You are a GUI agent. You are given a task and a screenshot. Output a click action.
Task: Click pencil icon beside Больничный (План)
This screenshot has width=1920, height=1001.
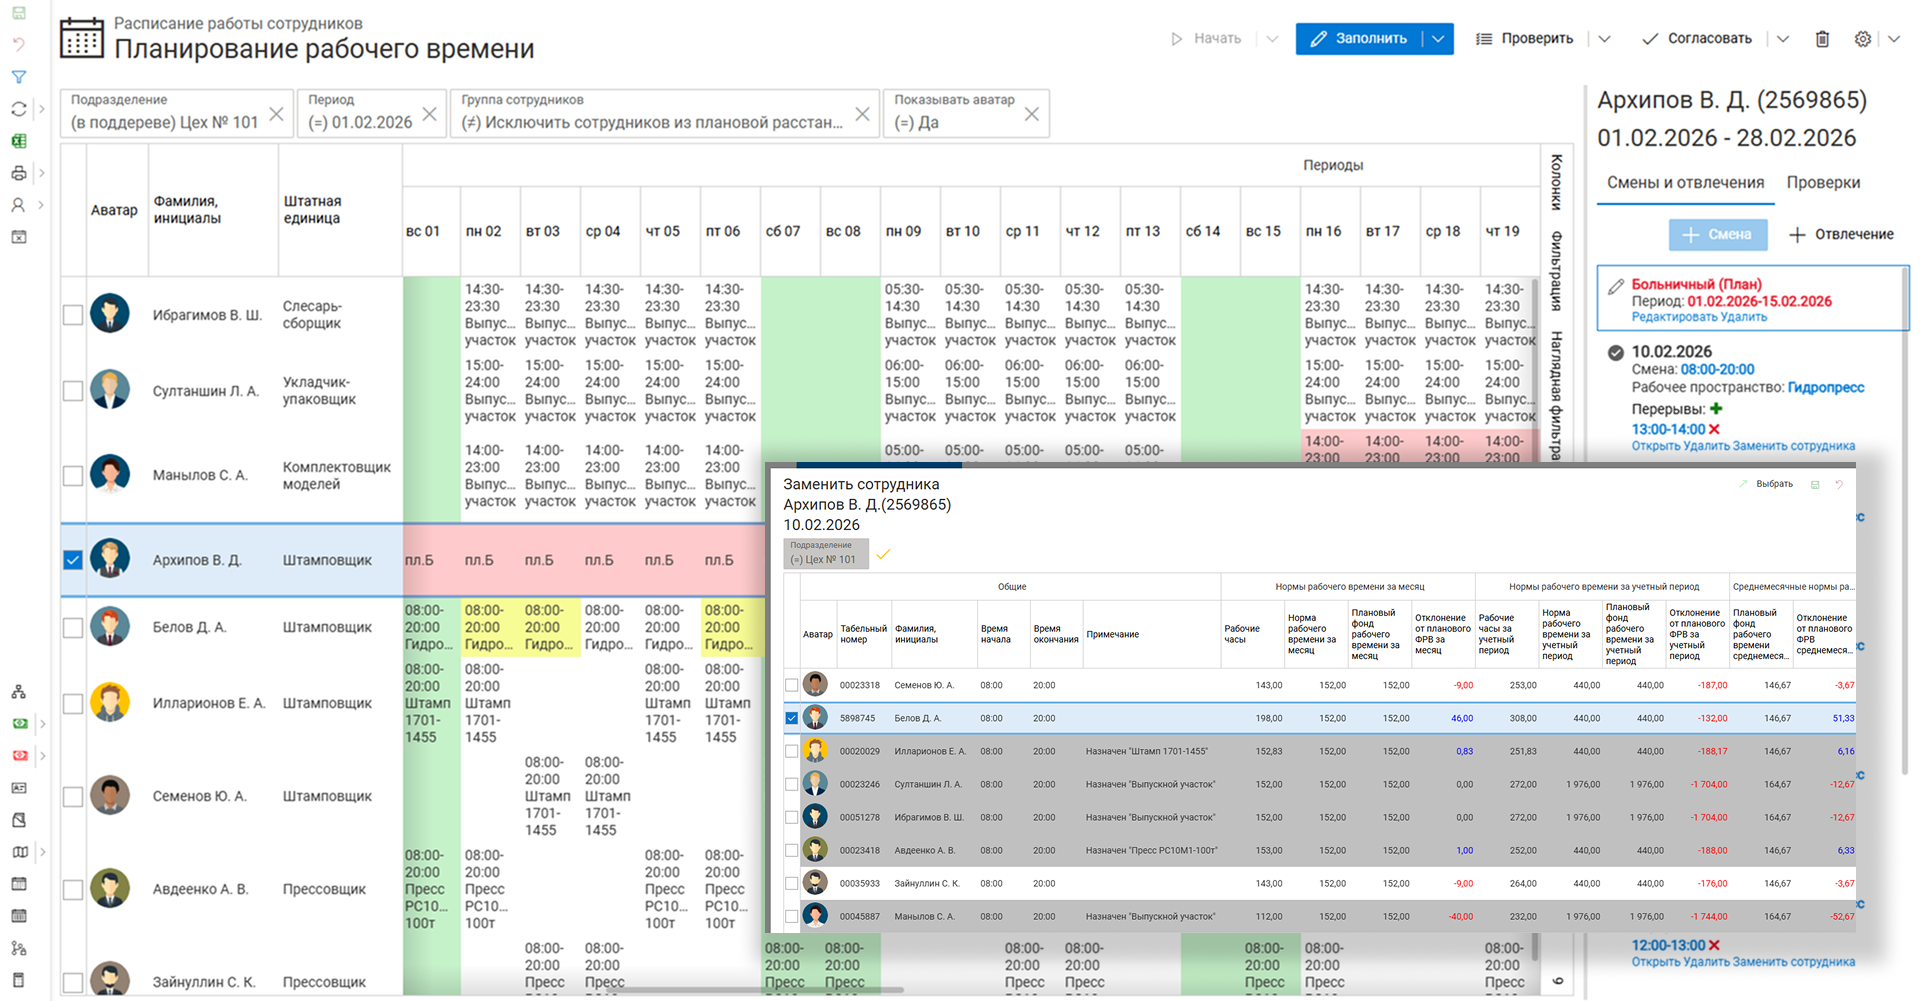click(1615, 287)
